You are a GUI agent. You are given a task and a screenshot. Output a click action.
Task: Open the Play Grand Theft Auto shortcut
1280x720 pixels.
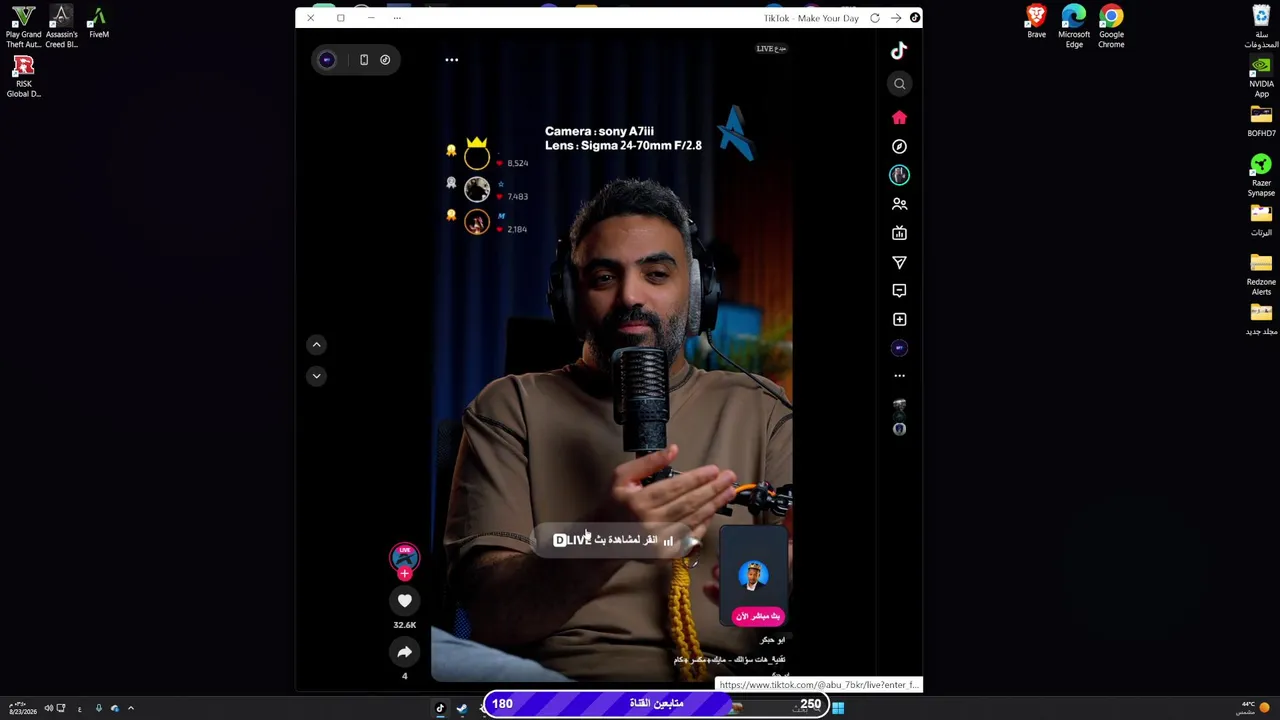[x=24, y=26]
